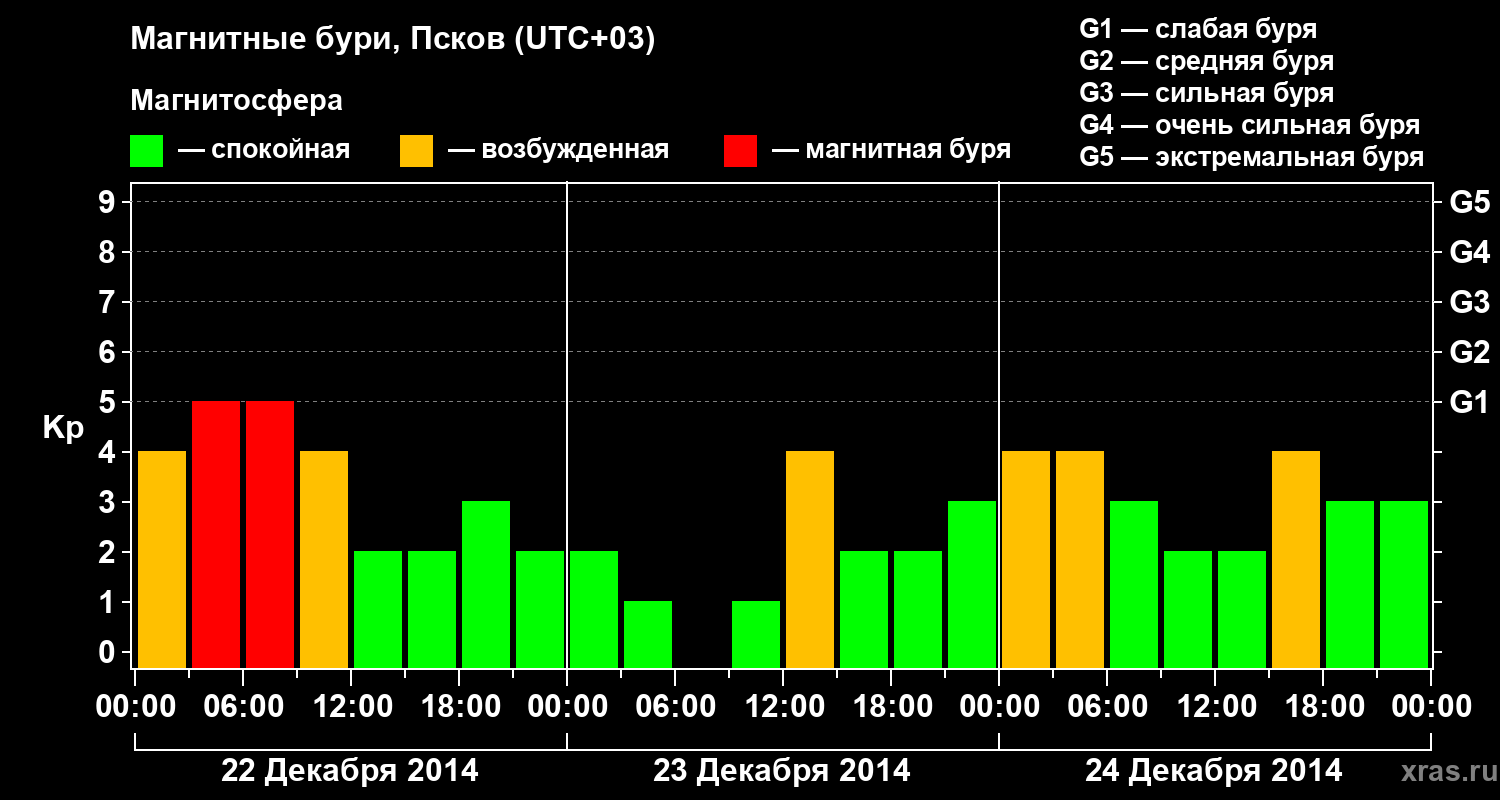Click the green Kp 3 bar on 23 December
This screenshot has height=800, width=1500.
point(972,585)
